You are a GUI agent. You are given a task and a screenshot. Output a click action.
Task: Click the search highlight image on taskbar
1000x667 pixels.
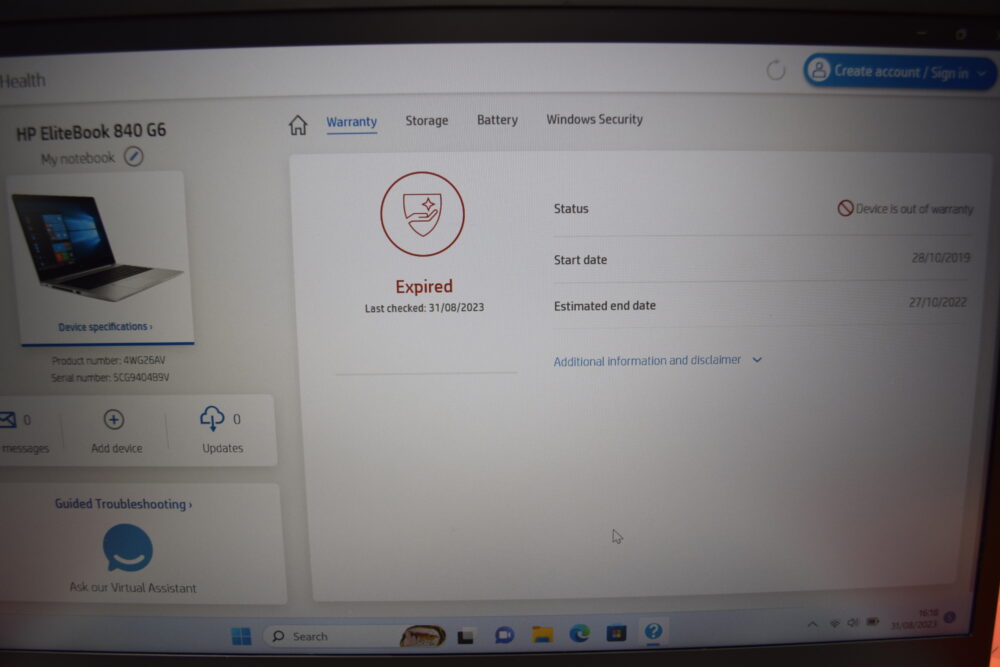[422, 636]
